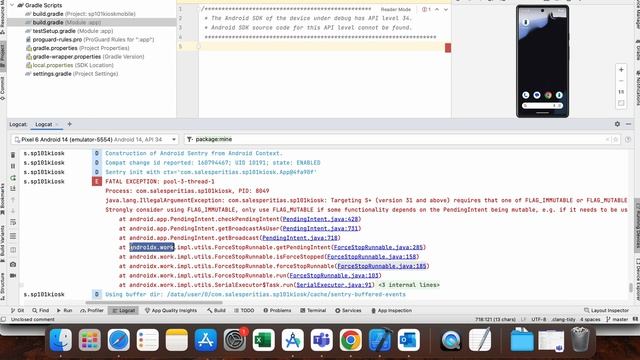This screenshot has width=640, height=360.
Task: Zoom in the emulator display
Action: pos(621,70)
